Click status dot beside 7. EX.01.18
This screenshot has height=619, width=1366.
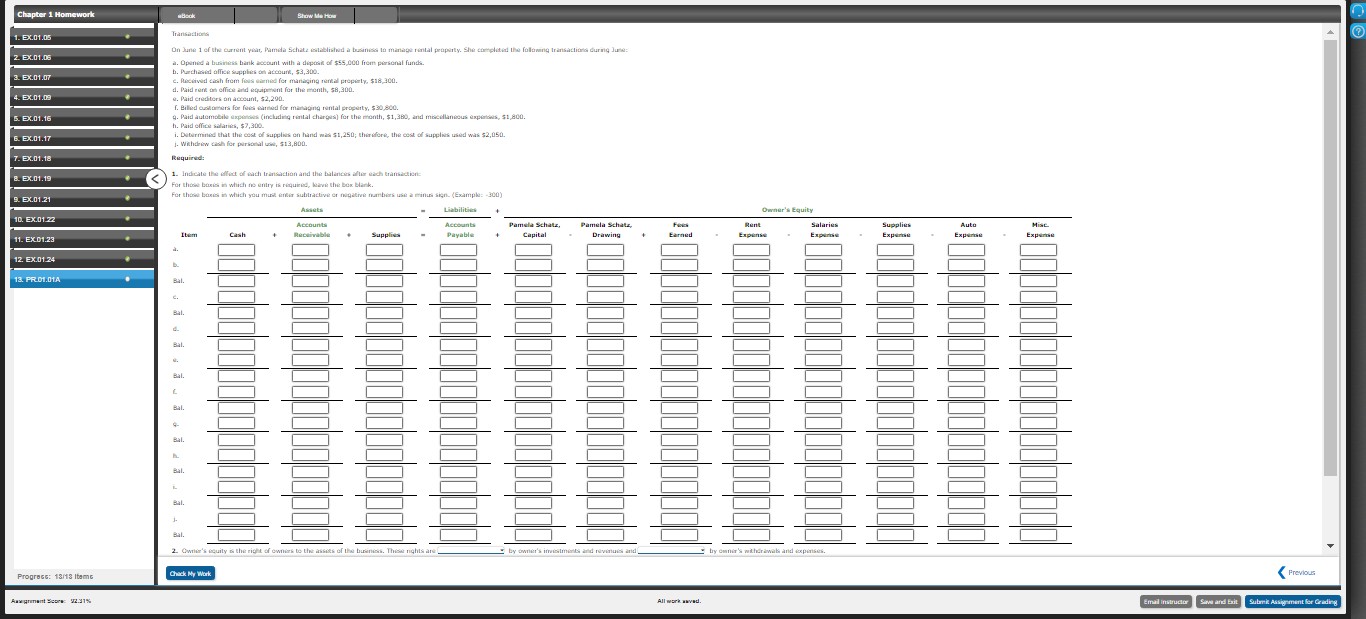point(126,159)
